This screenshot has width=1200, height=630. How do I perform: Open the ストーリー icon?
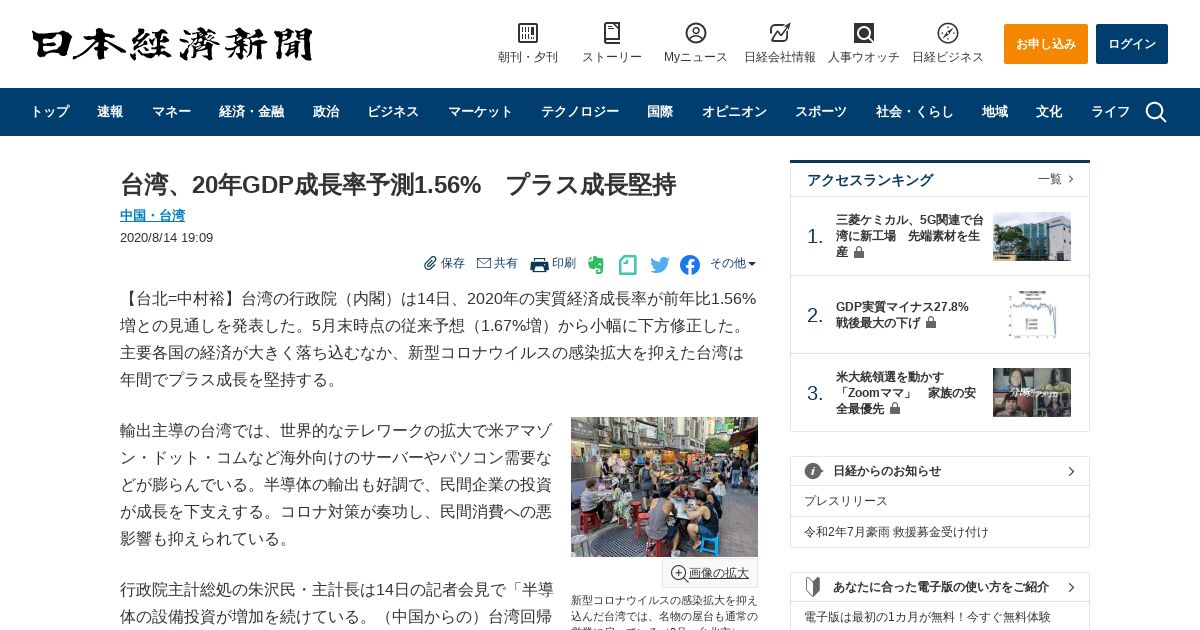pos(612,33)
